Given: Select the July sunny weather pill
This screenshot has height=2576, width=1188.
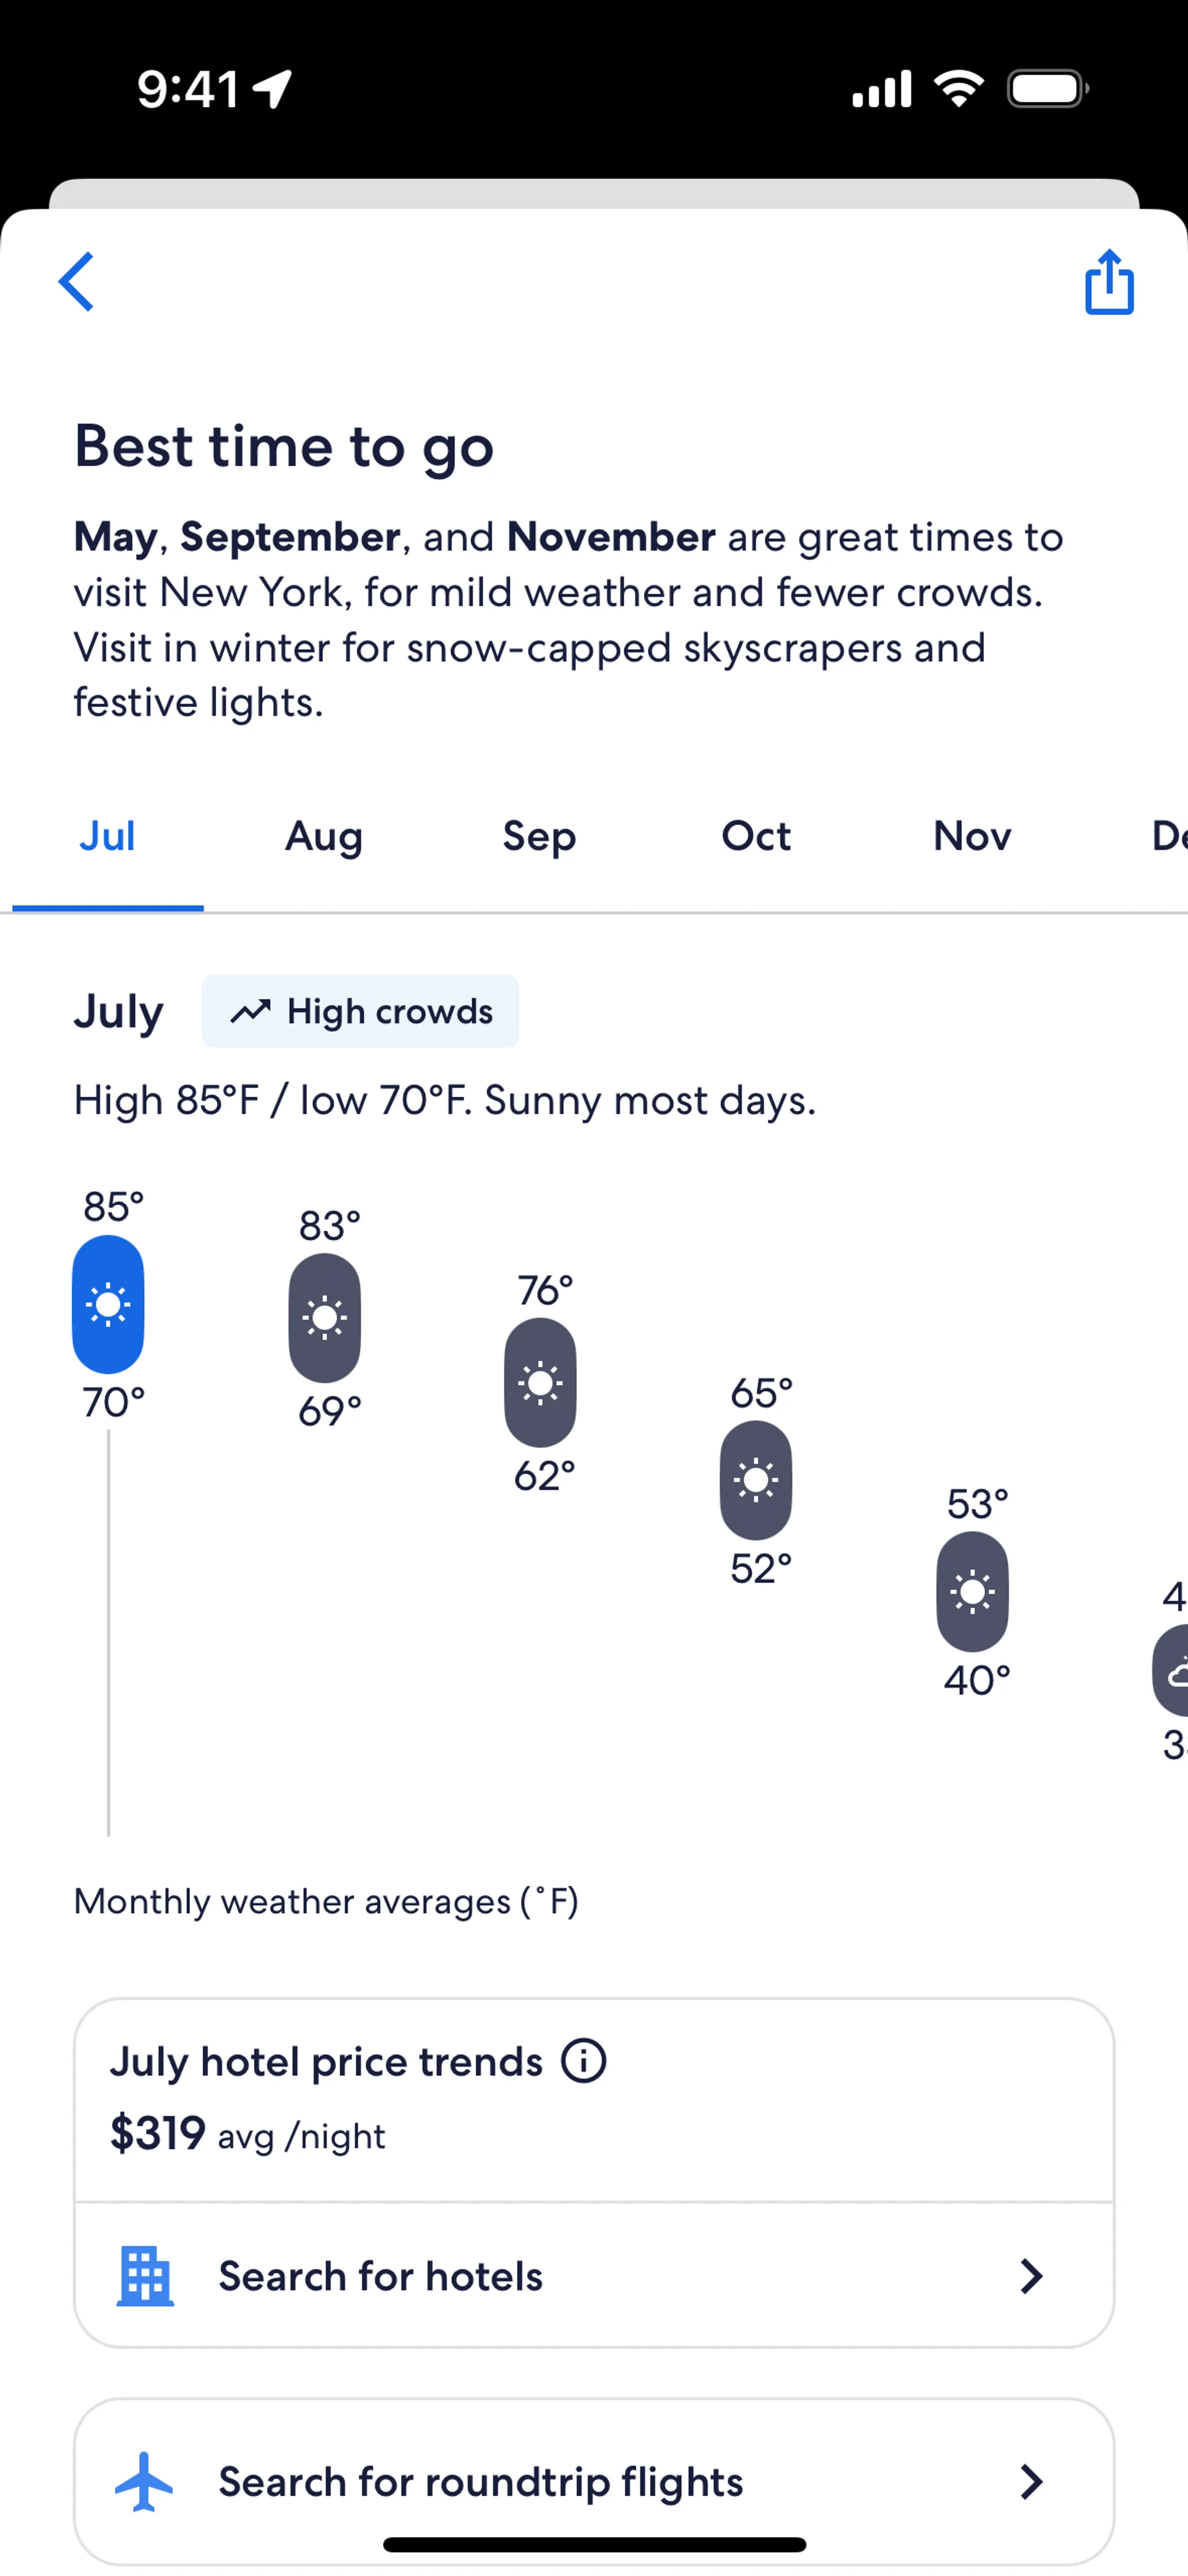Looking at the screenshot, I should coord(108,1304).
